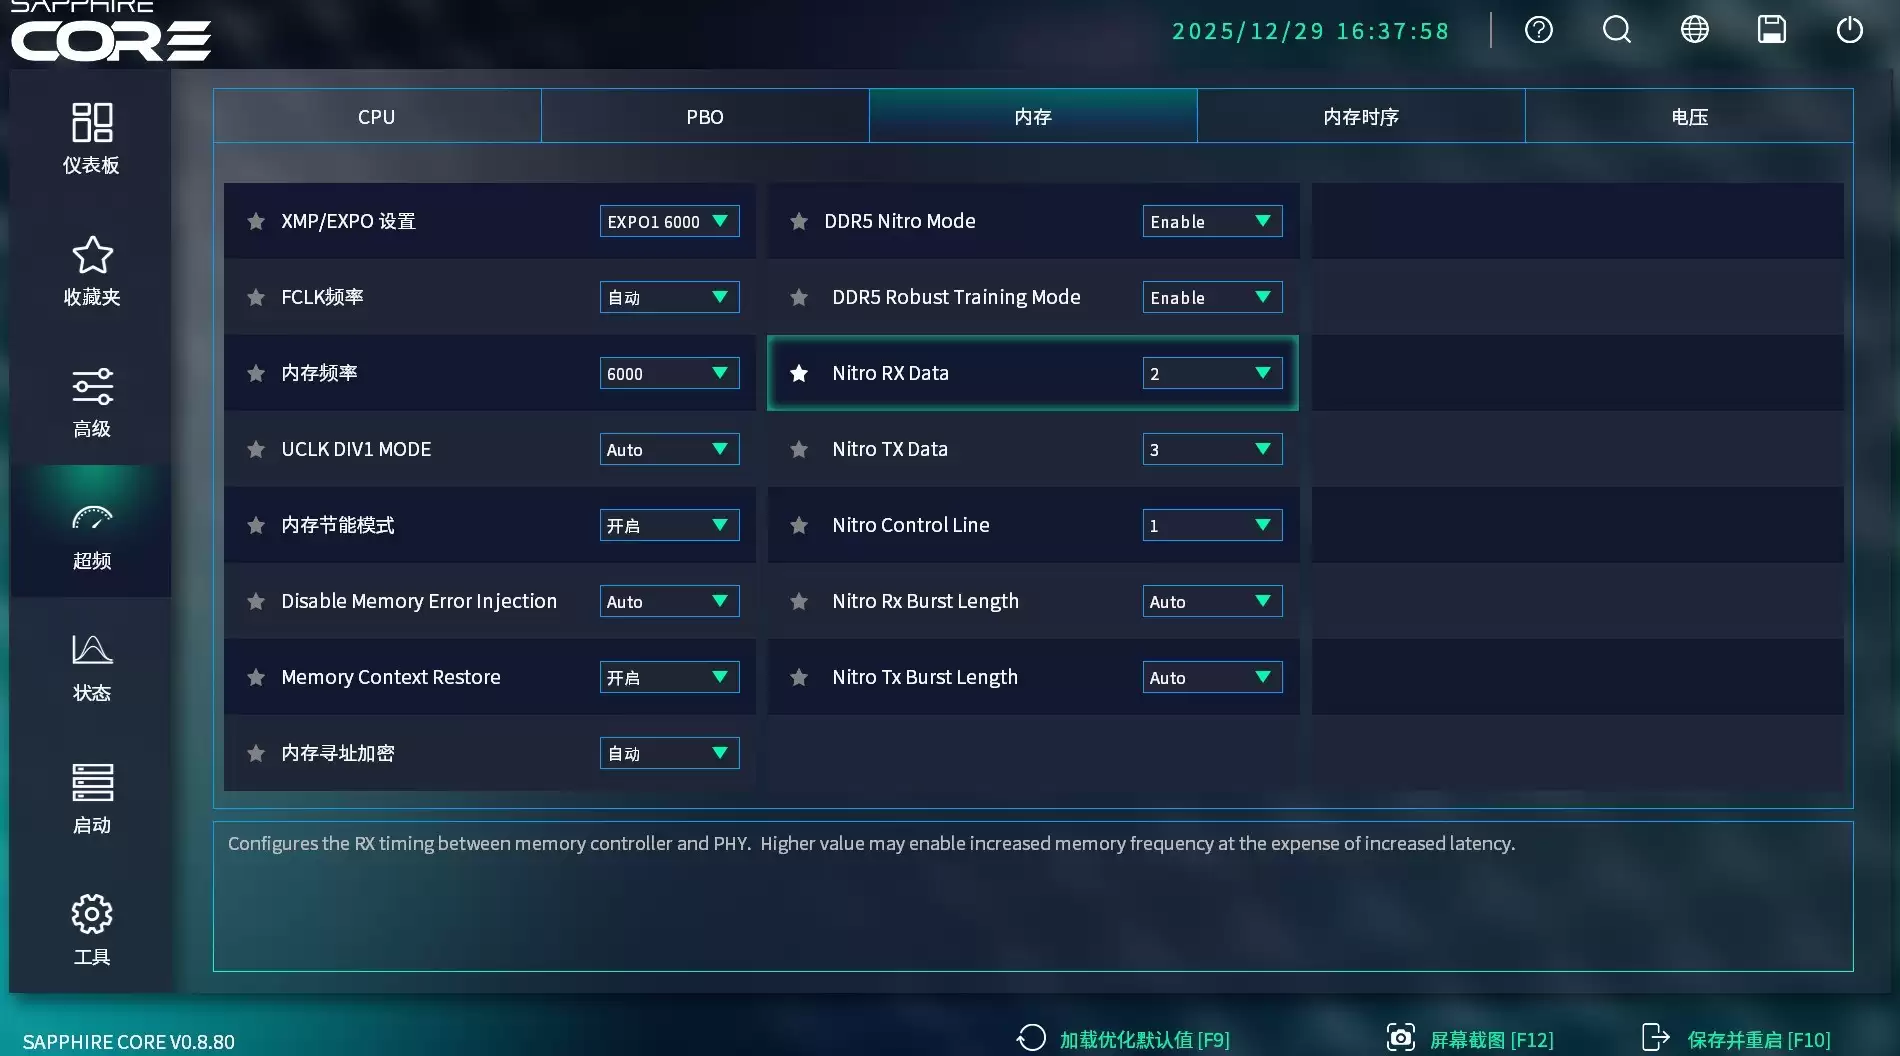Star the Memory Context Restore option
Viewport: 1900px width, 1056px height.
(x=256, y=677)
